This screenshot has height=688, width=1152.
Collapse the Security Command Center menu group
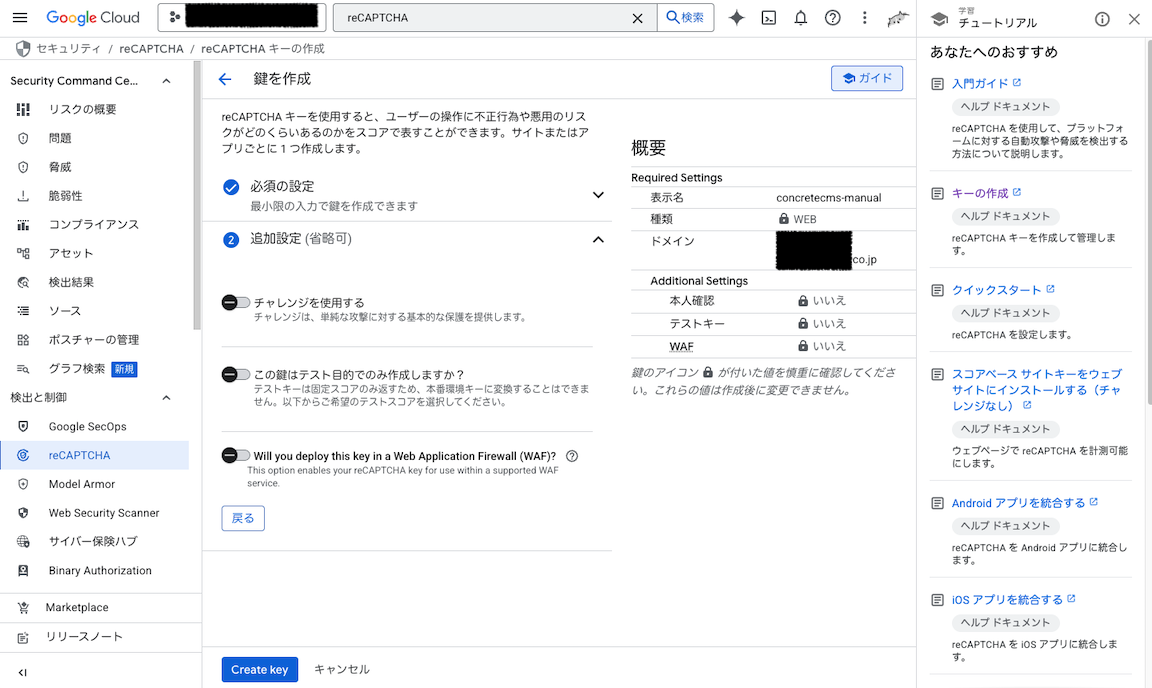[166, 80]
